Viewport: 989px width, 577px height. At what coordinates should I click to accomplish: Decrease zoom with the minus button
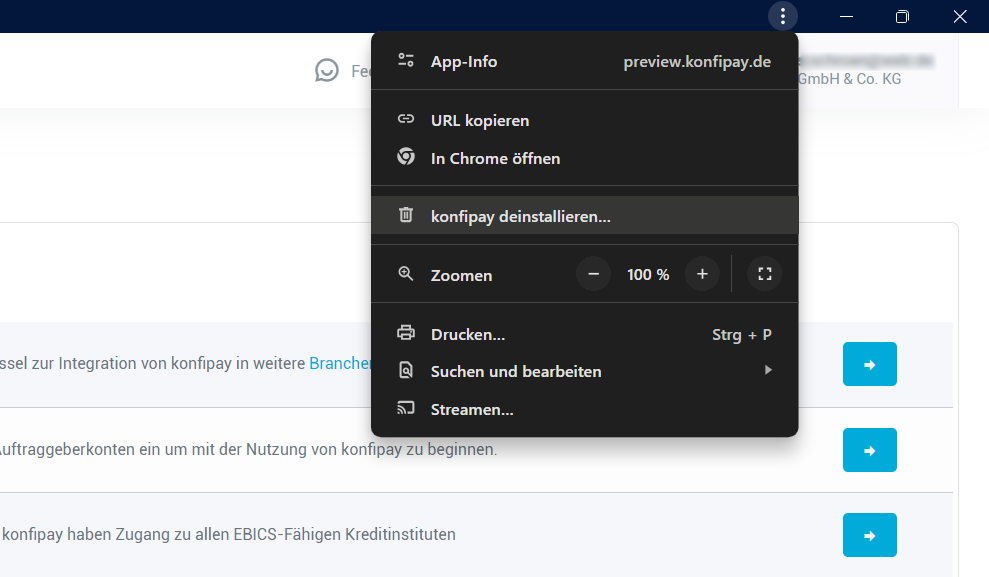(594, 274)
